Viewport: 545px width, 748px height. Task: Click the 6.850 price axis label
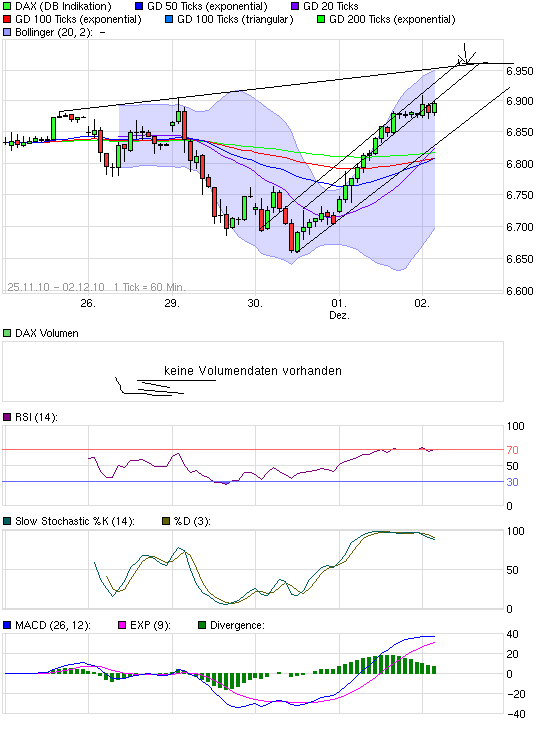click(x=520, y=132)
